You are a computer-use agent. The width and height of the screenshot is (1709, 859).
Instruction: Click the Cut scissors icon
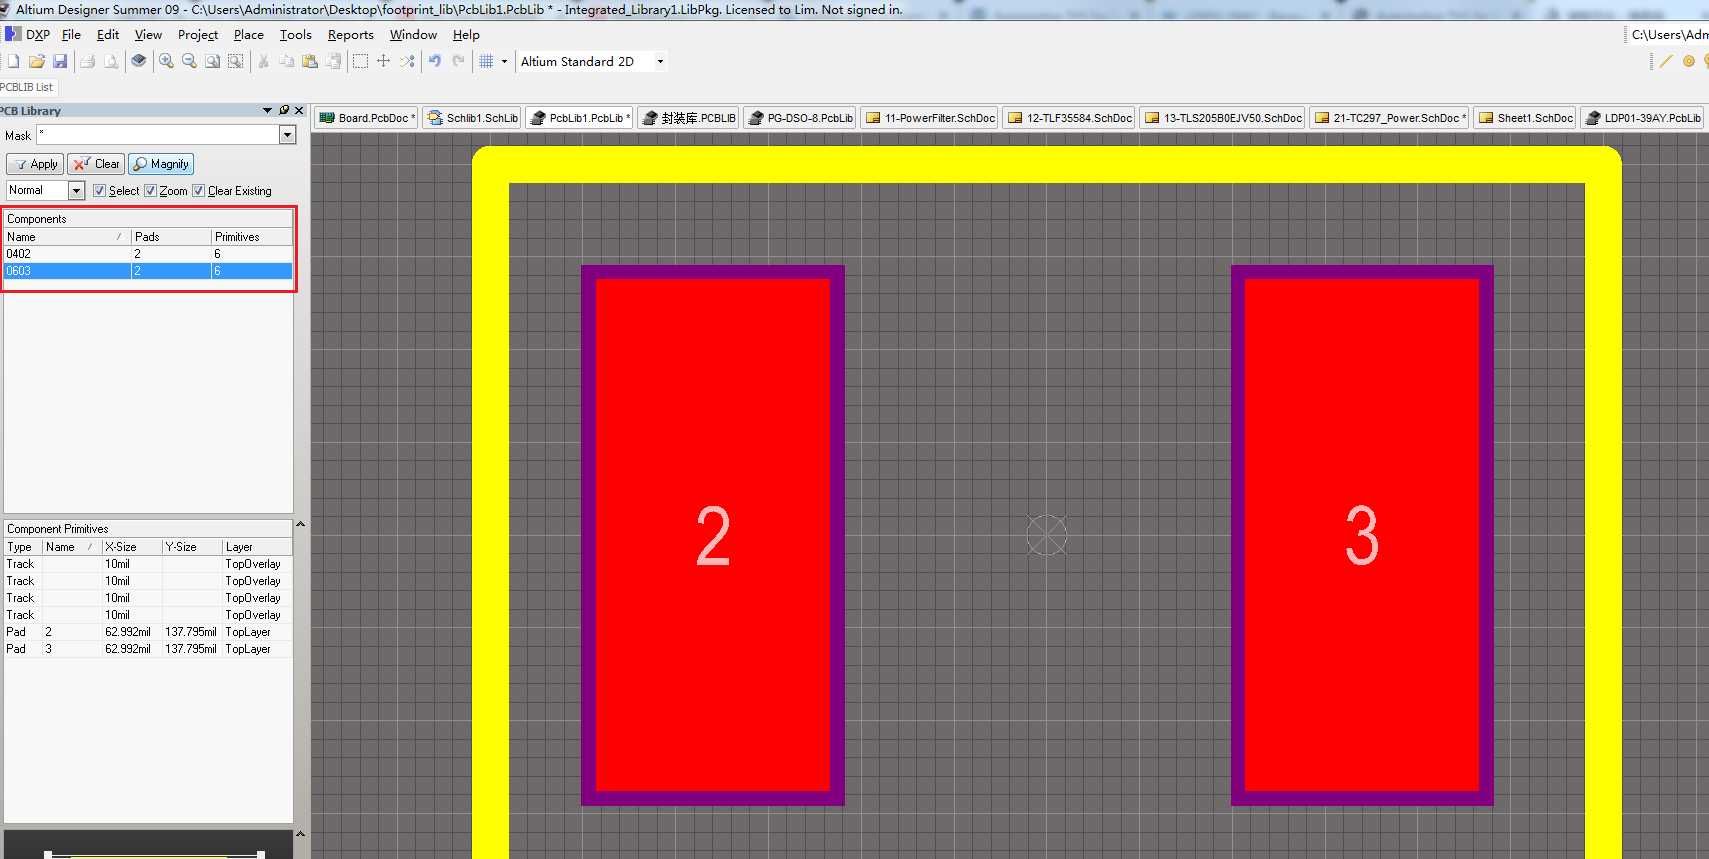click(263, 61)
